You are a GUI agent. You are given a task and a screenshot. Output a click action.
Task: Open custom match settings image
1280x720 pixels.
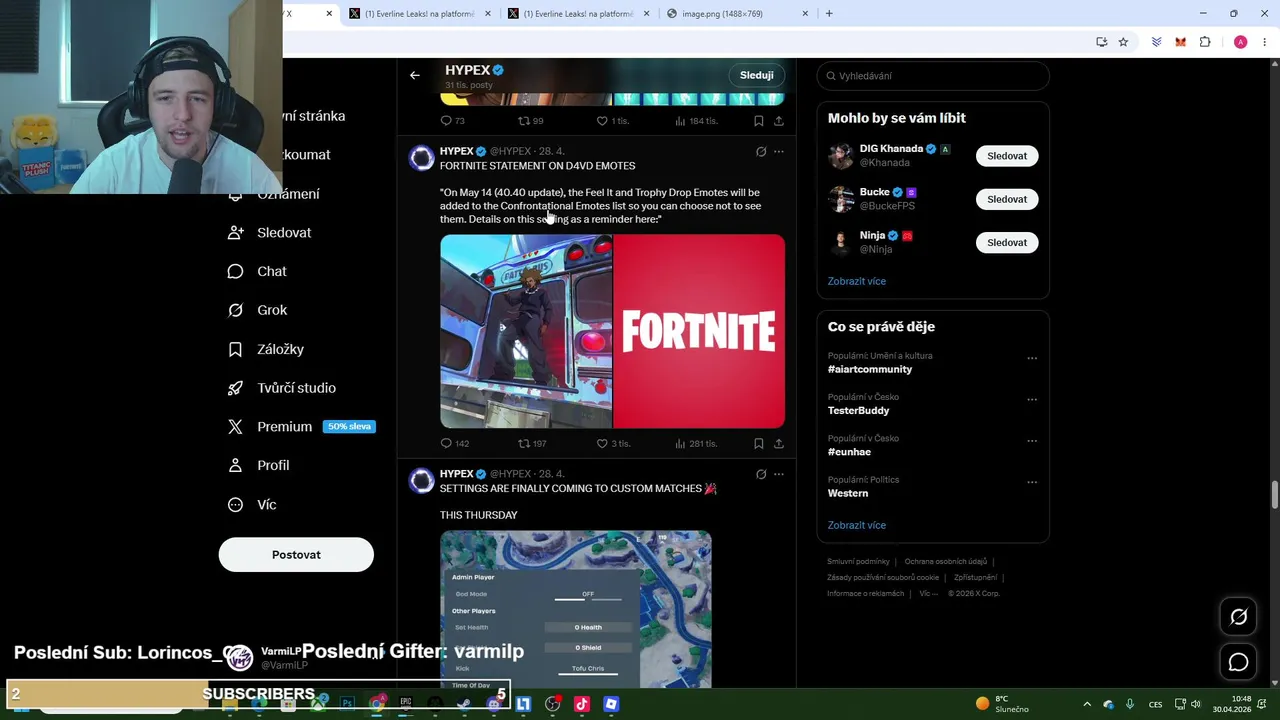coord(576,609)
